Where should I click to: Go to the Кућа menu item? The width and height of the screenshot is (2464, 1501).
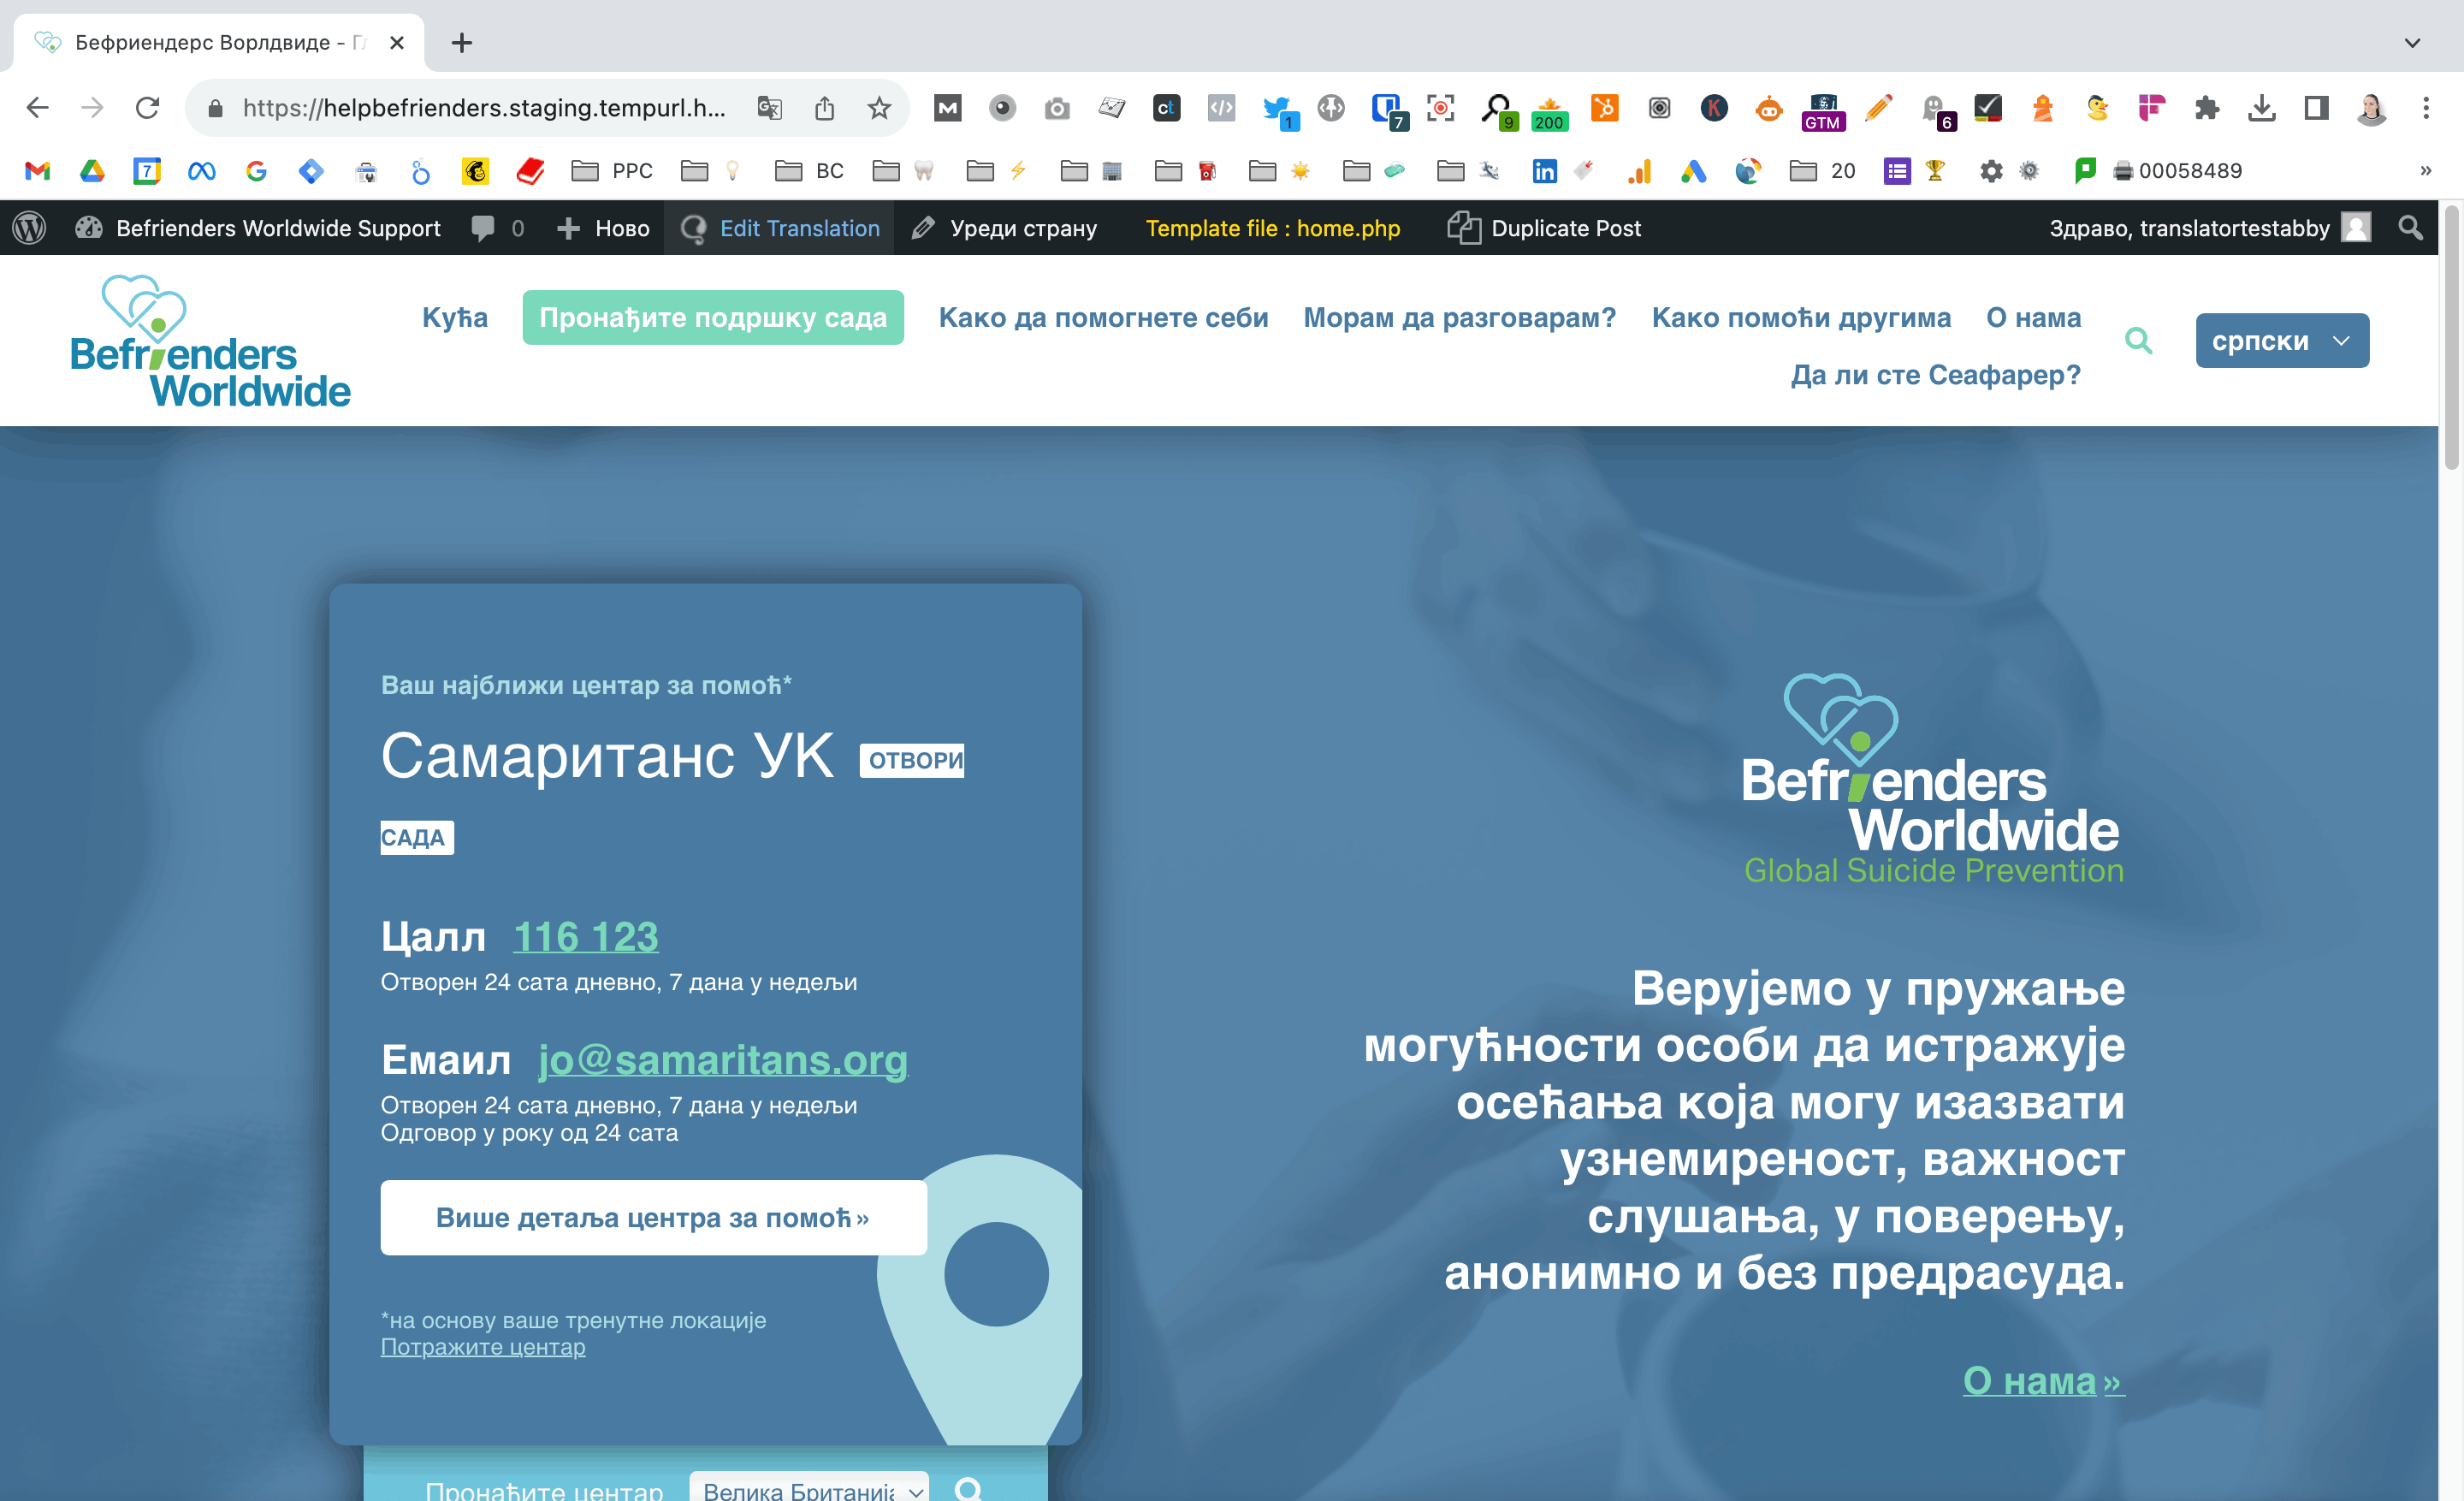(x=455, y=318)
